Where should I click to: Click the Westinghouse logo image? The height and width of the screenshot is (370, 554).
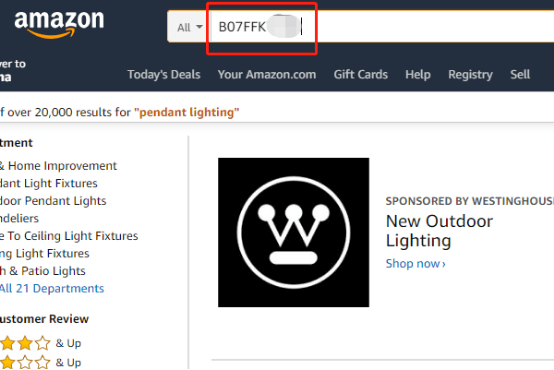pyautogui.click(x=294, y=233)
